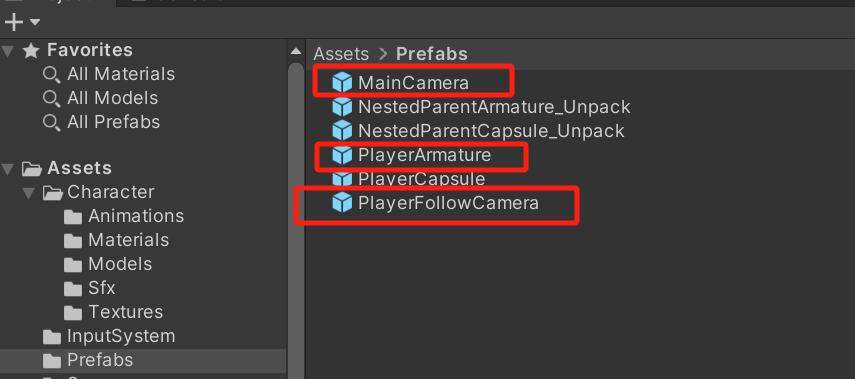Click the PlayerArmature prefab cube icon
855x379 pixels.
(342, 155)
